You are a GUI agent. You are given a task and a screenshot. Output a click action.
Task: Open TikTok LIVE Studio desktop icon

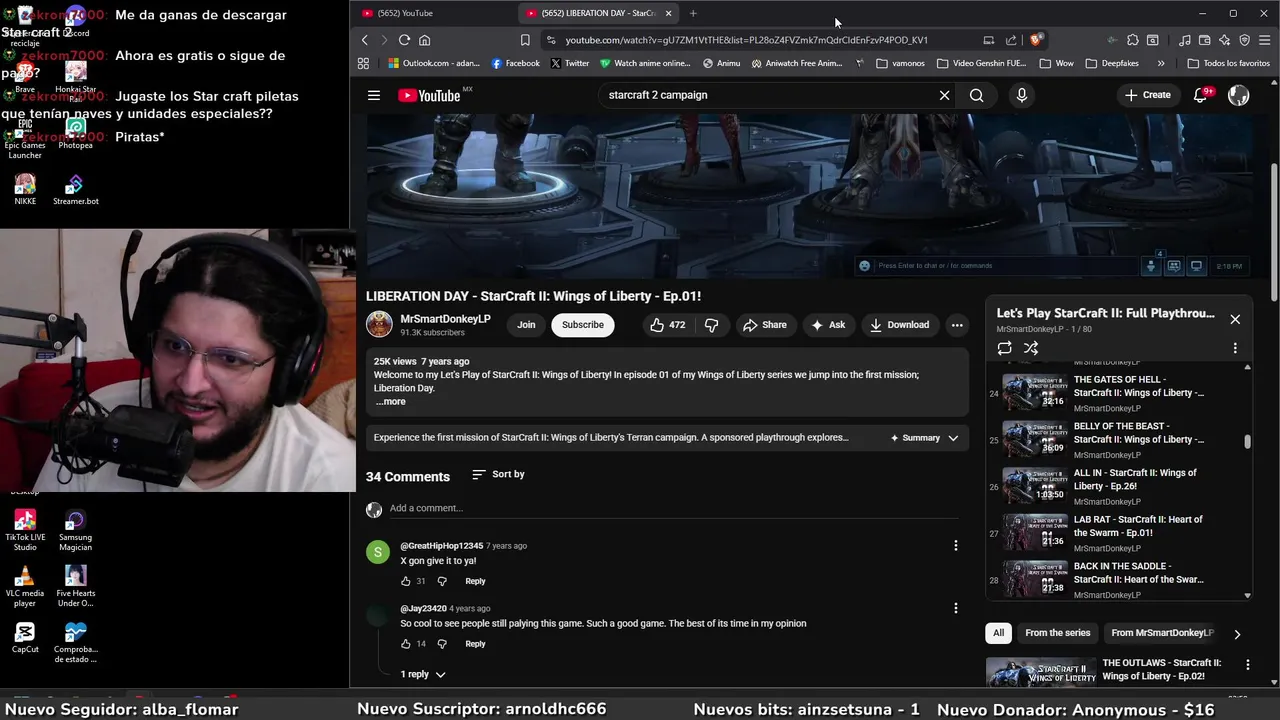pos(25,530)
